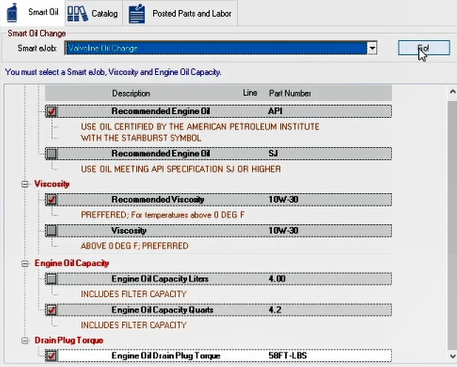Uncheck Engine Oil Capacity Quarts box
457x367 pixels.
pyautogui.click(x=51, y=310)
